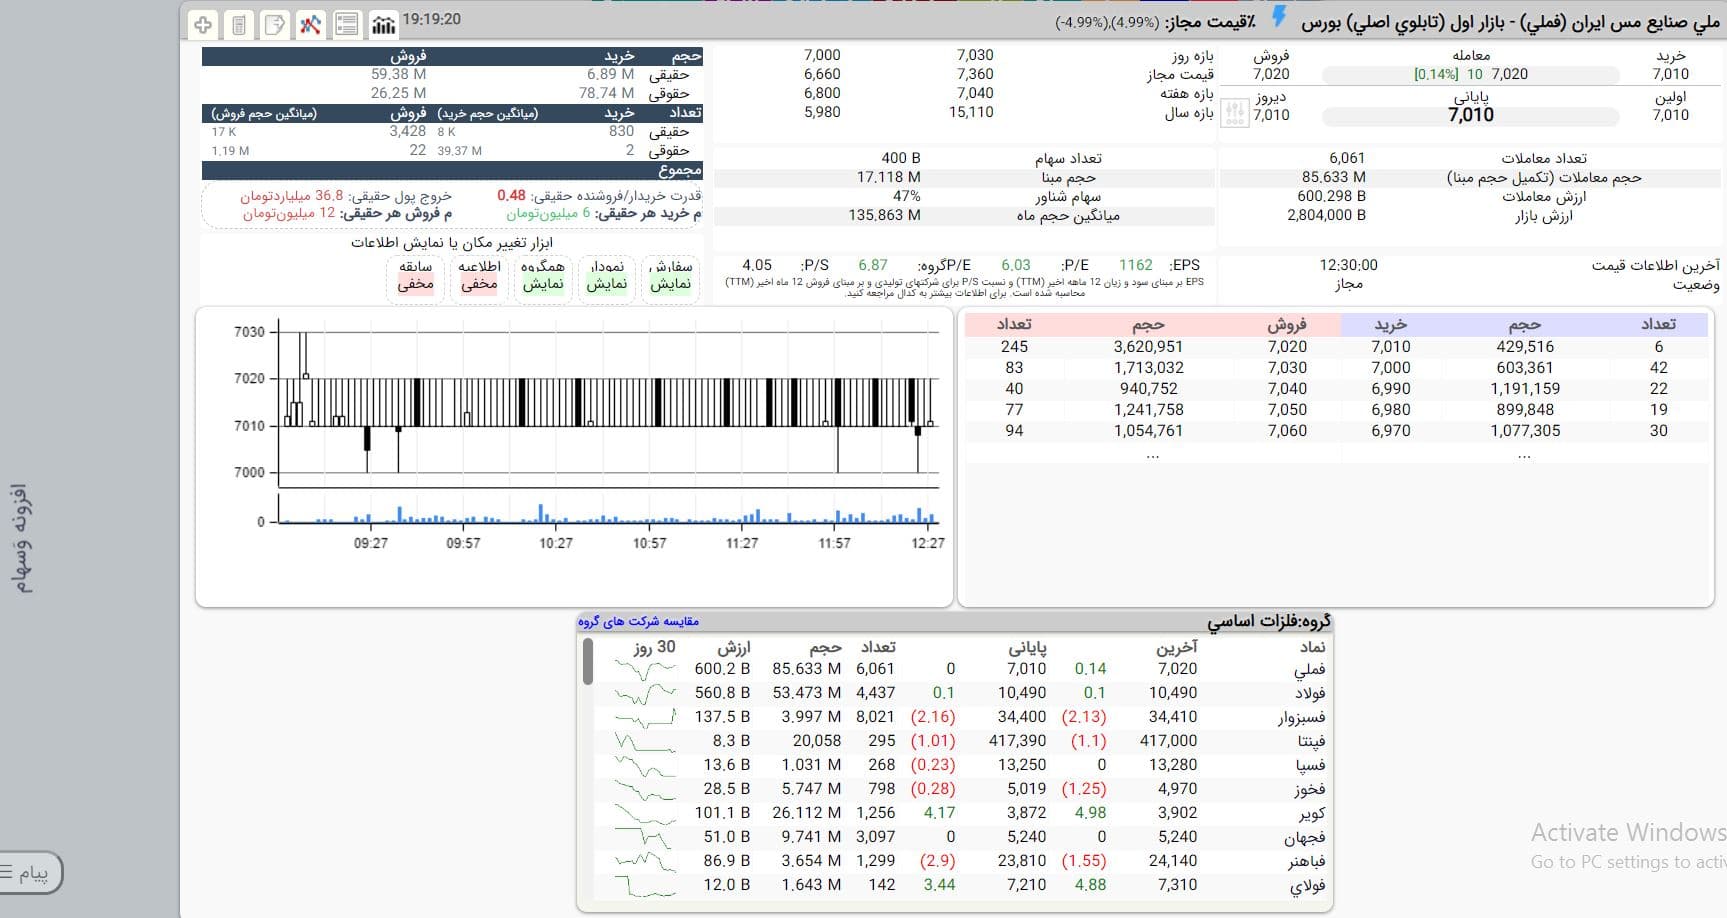The image size is (1727, 918).
Task: Click the قدرت خریدار/فروشنده حقیقی value 0.48
Action: [x=511, y=195]
